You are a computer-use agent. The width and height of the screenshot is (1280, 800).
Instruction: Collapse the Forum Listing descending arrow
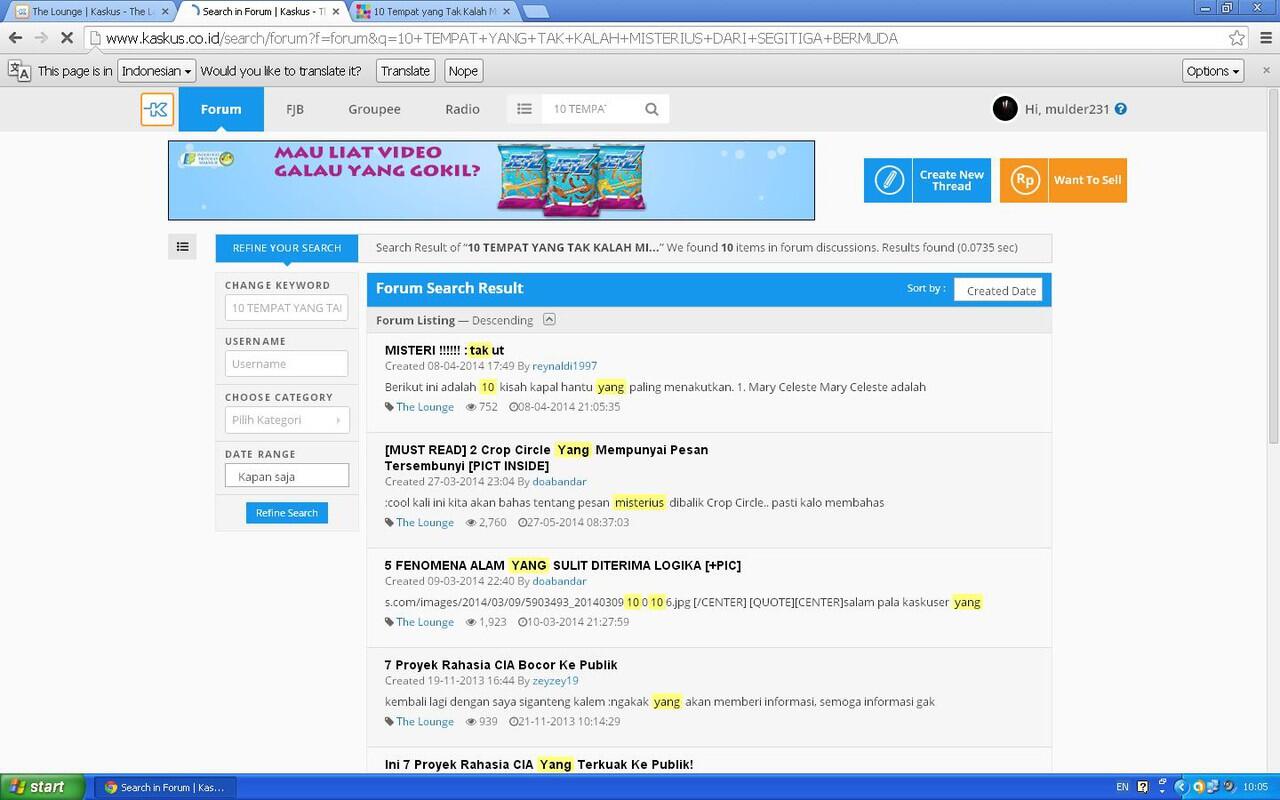[549, 320]
